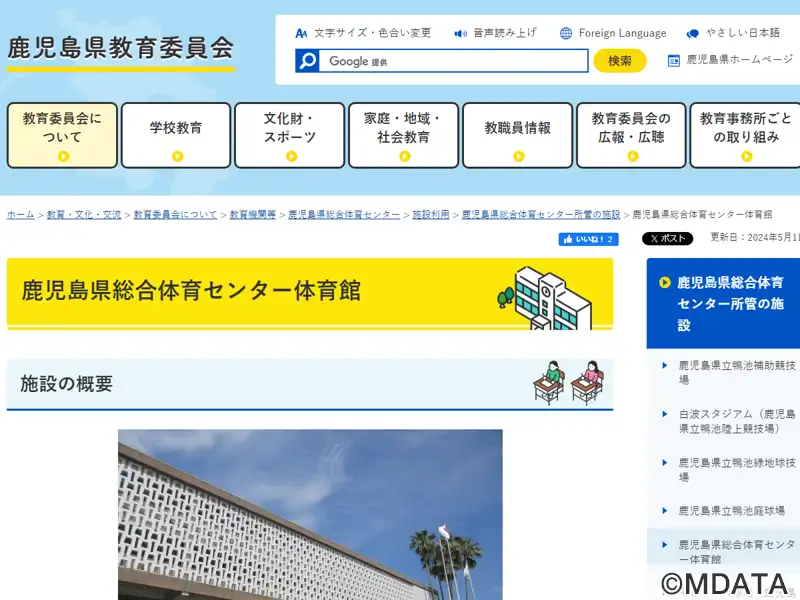This screenshot has height=600, width=800.
Task: Click the gymnasium building photo
Action: coord(310,514)
